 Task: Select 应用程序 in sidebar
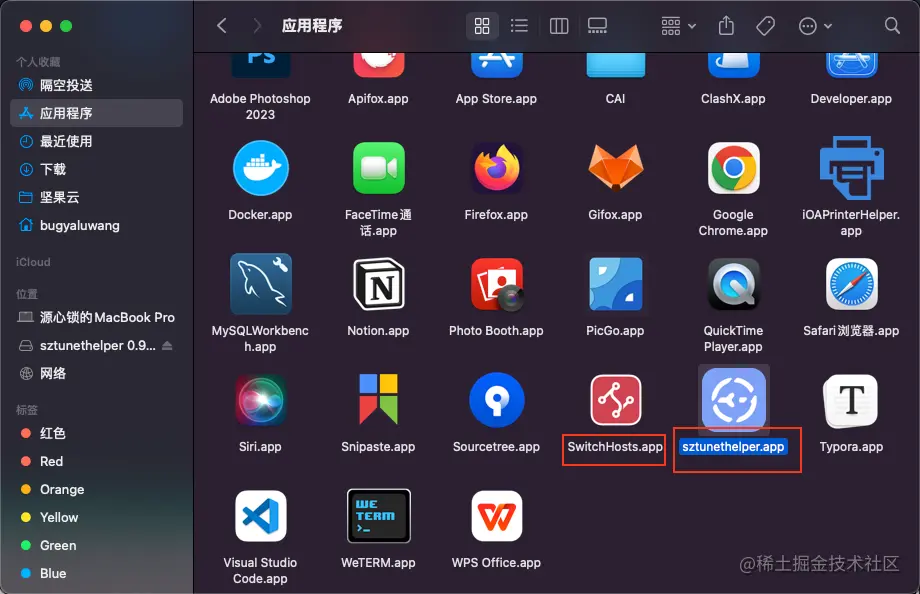point(97,113)
